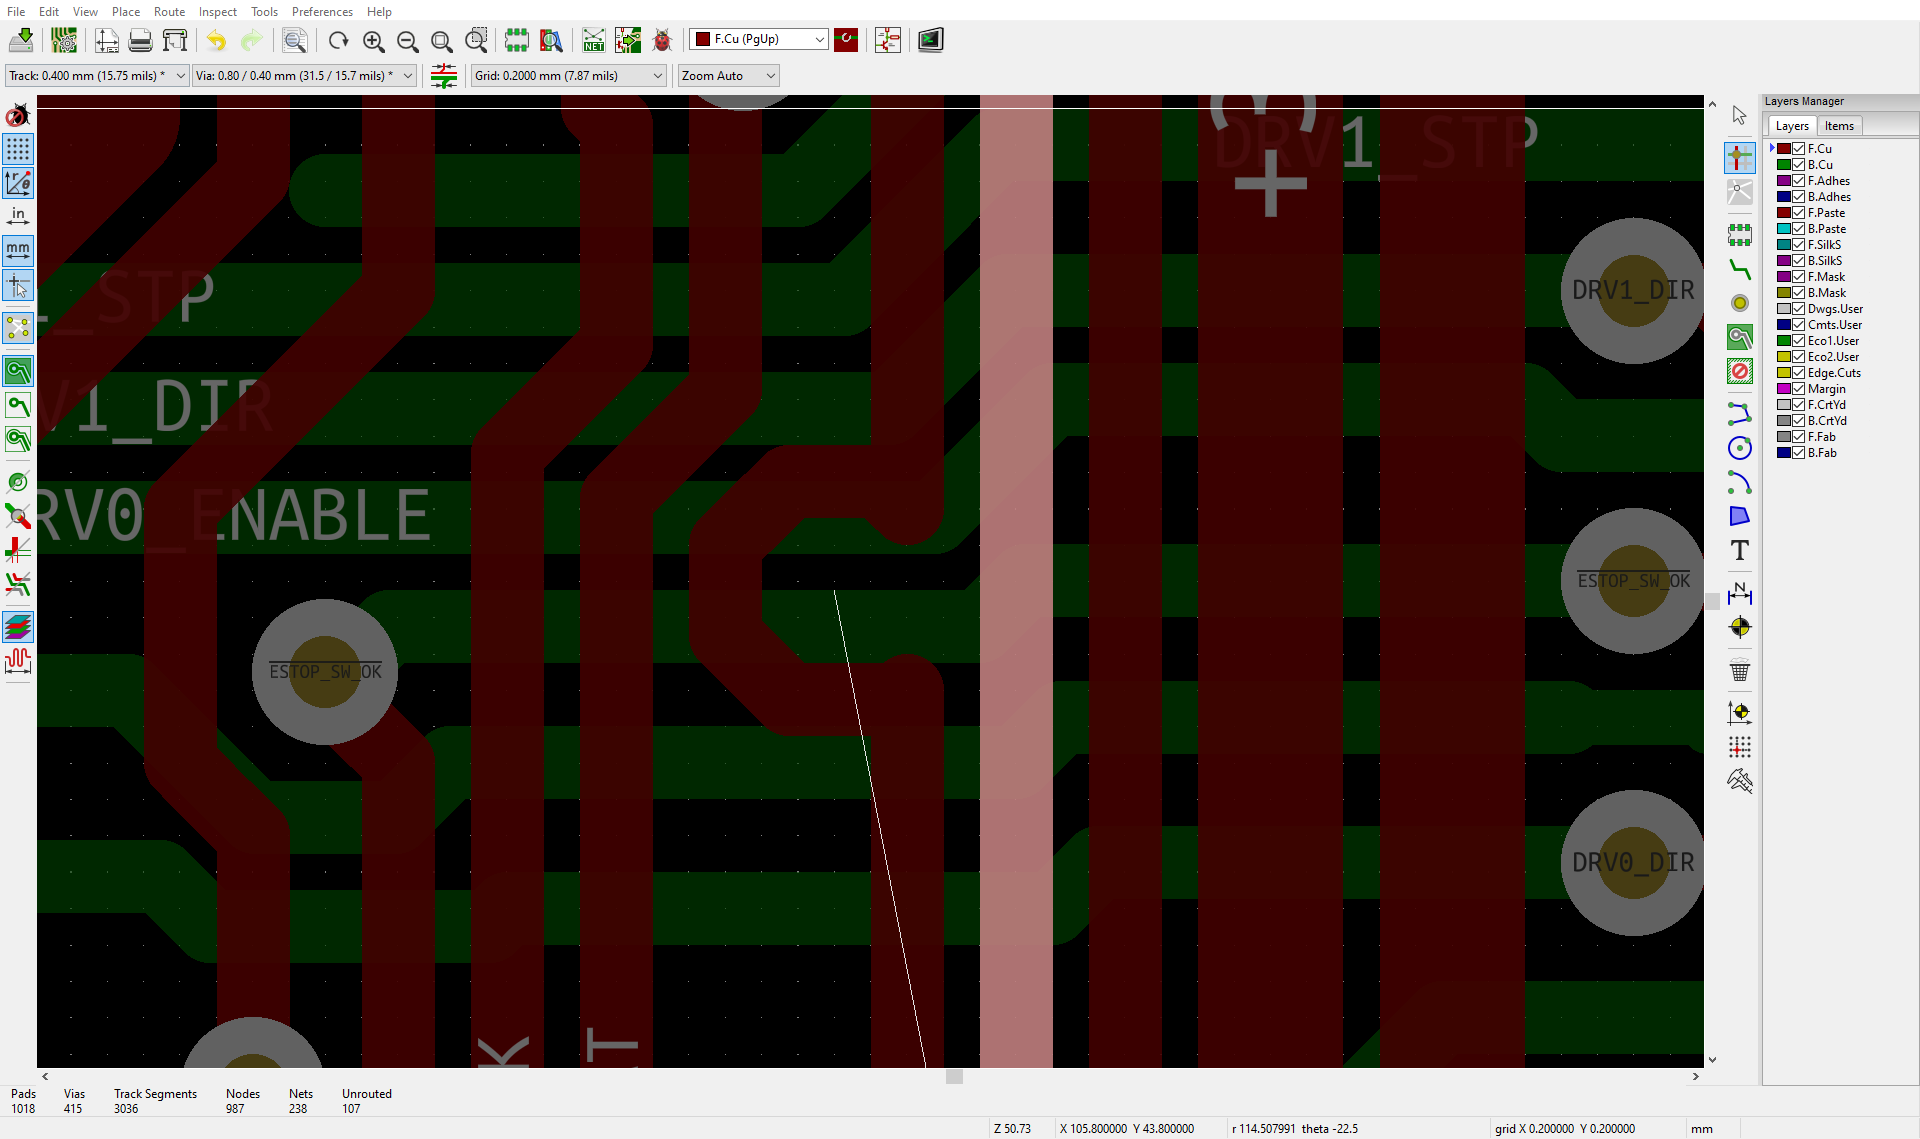Click the B.Cu green color swatch
Screen dimensions: 1920x1139
click(1783, 165)
